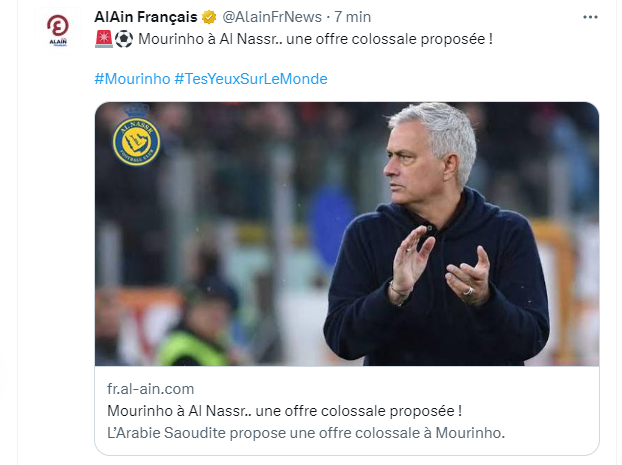
Task: Open the tweet via the 7 min timestamp
Action: tap(352, 17)
